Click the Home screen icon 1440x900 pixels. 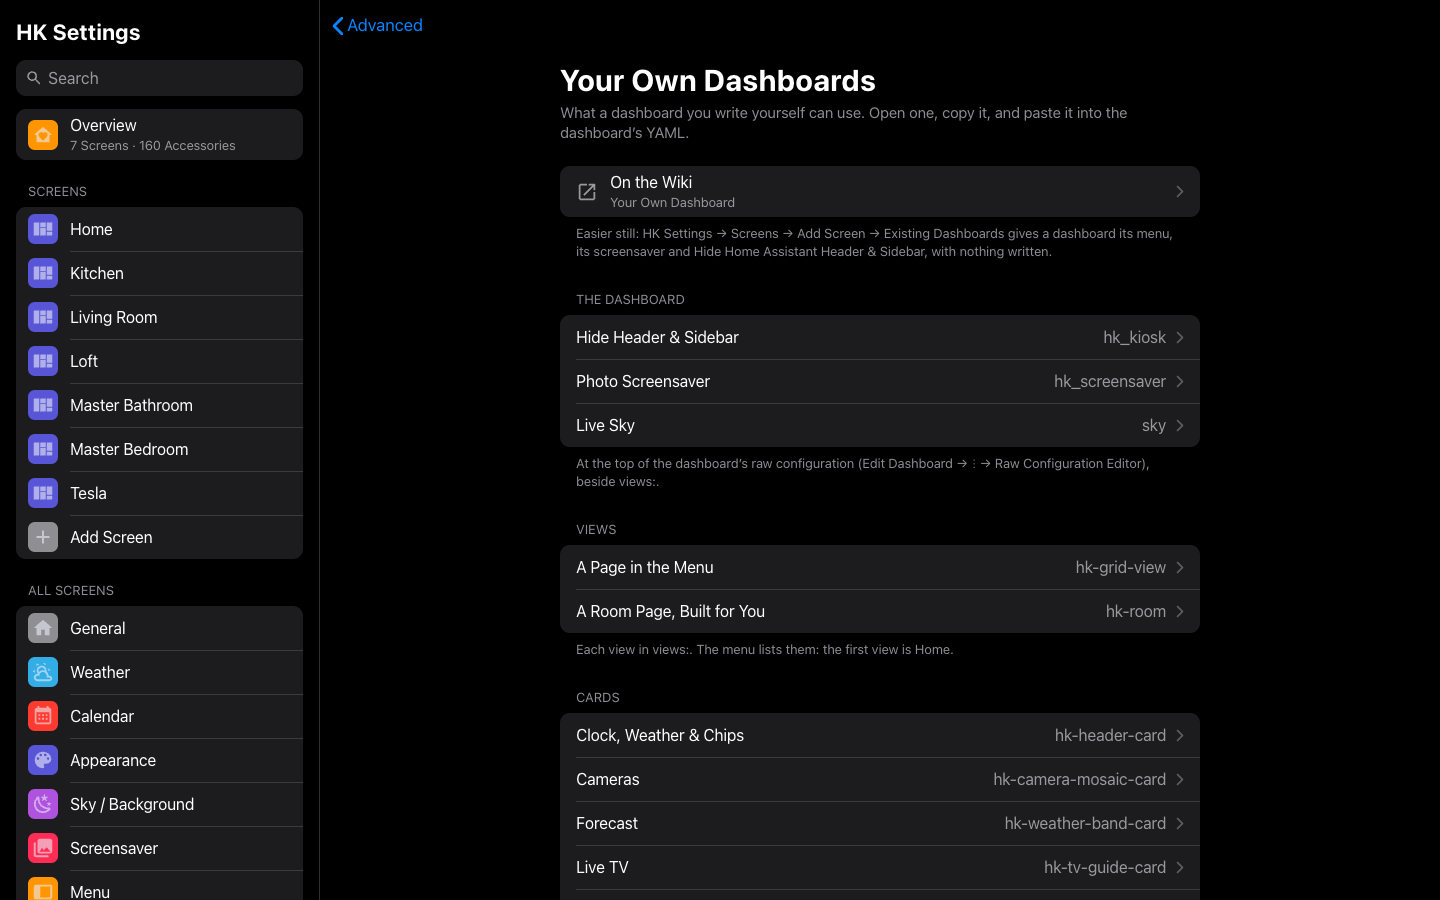coord(43,229)
